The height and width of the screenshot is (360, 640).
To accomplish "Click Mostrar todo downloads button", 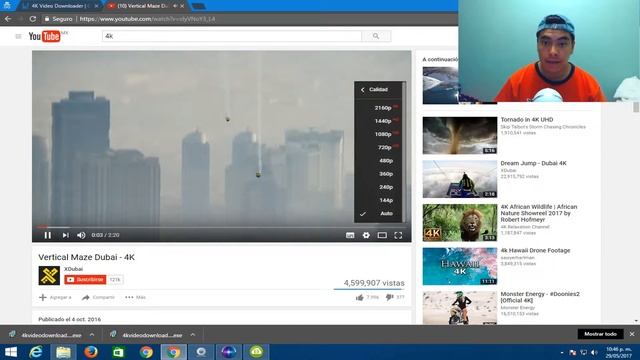I will (600, 334).
